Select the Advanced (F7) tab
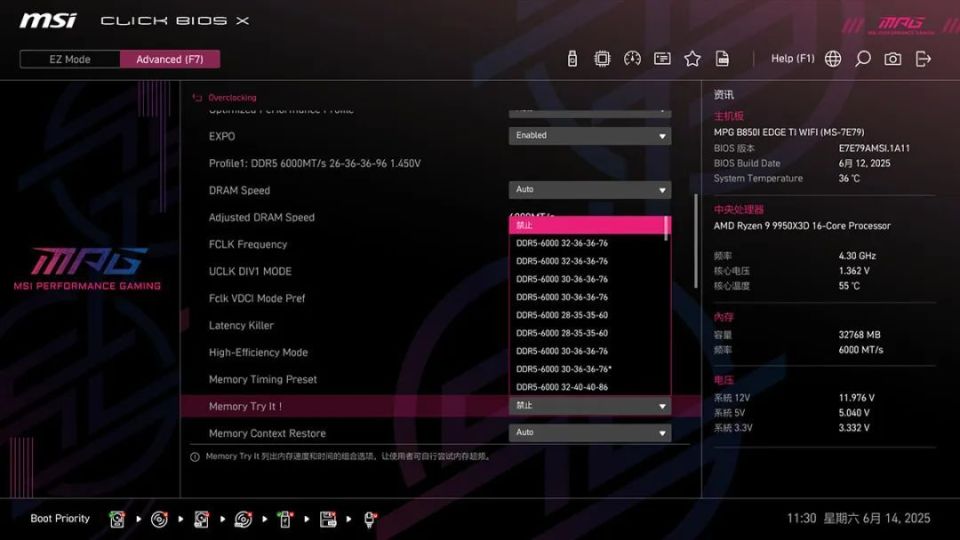 (x=170, y=59)
